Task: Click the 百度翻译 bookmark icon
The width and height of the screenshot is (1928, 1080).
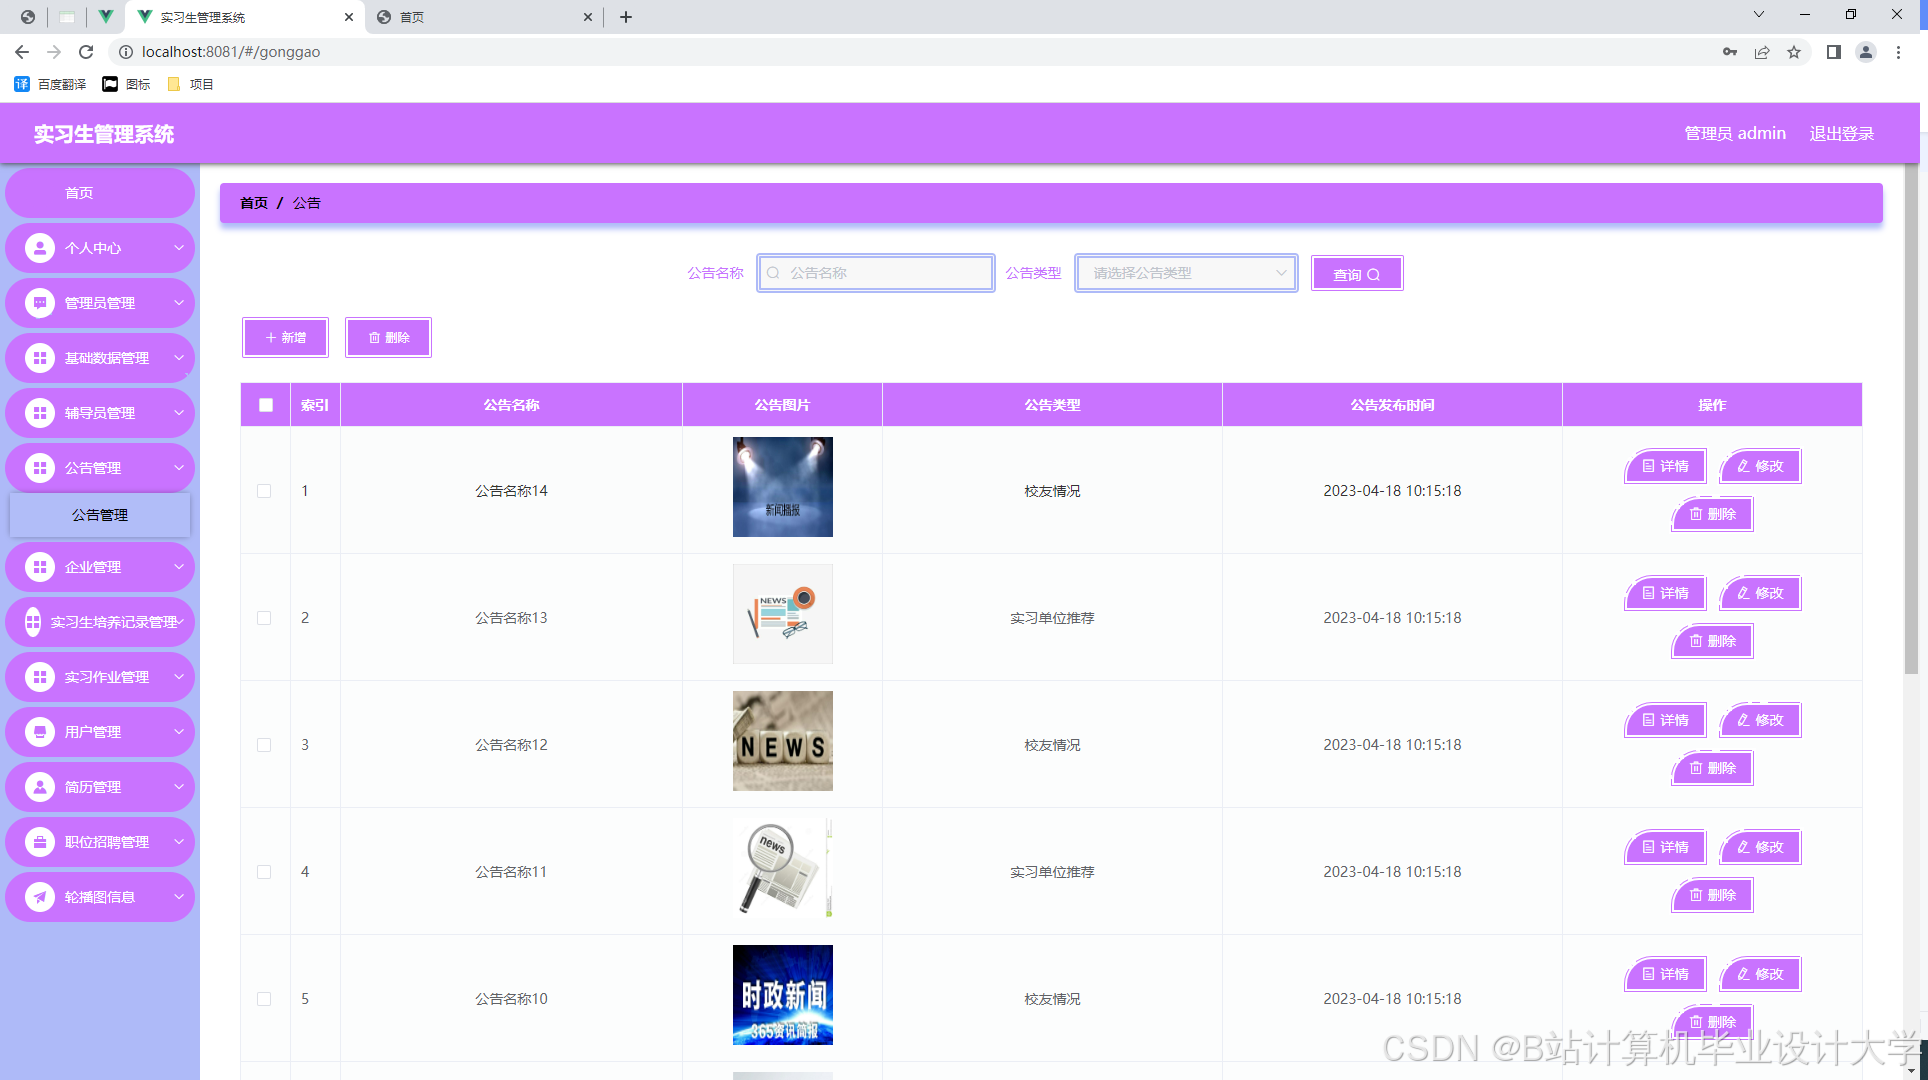Action: coord(22,84)
